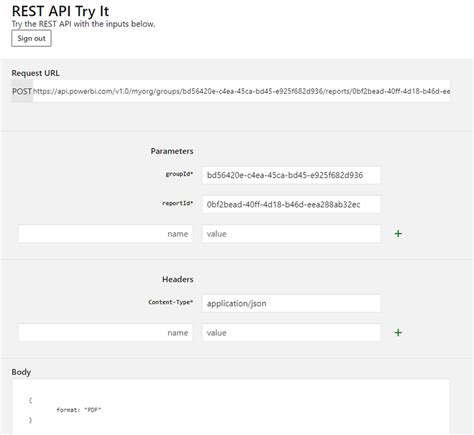The width and height of the screenshot is (474, 435).
Task: Click the 'Body' label
Action: pos(21,372)
